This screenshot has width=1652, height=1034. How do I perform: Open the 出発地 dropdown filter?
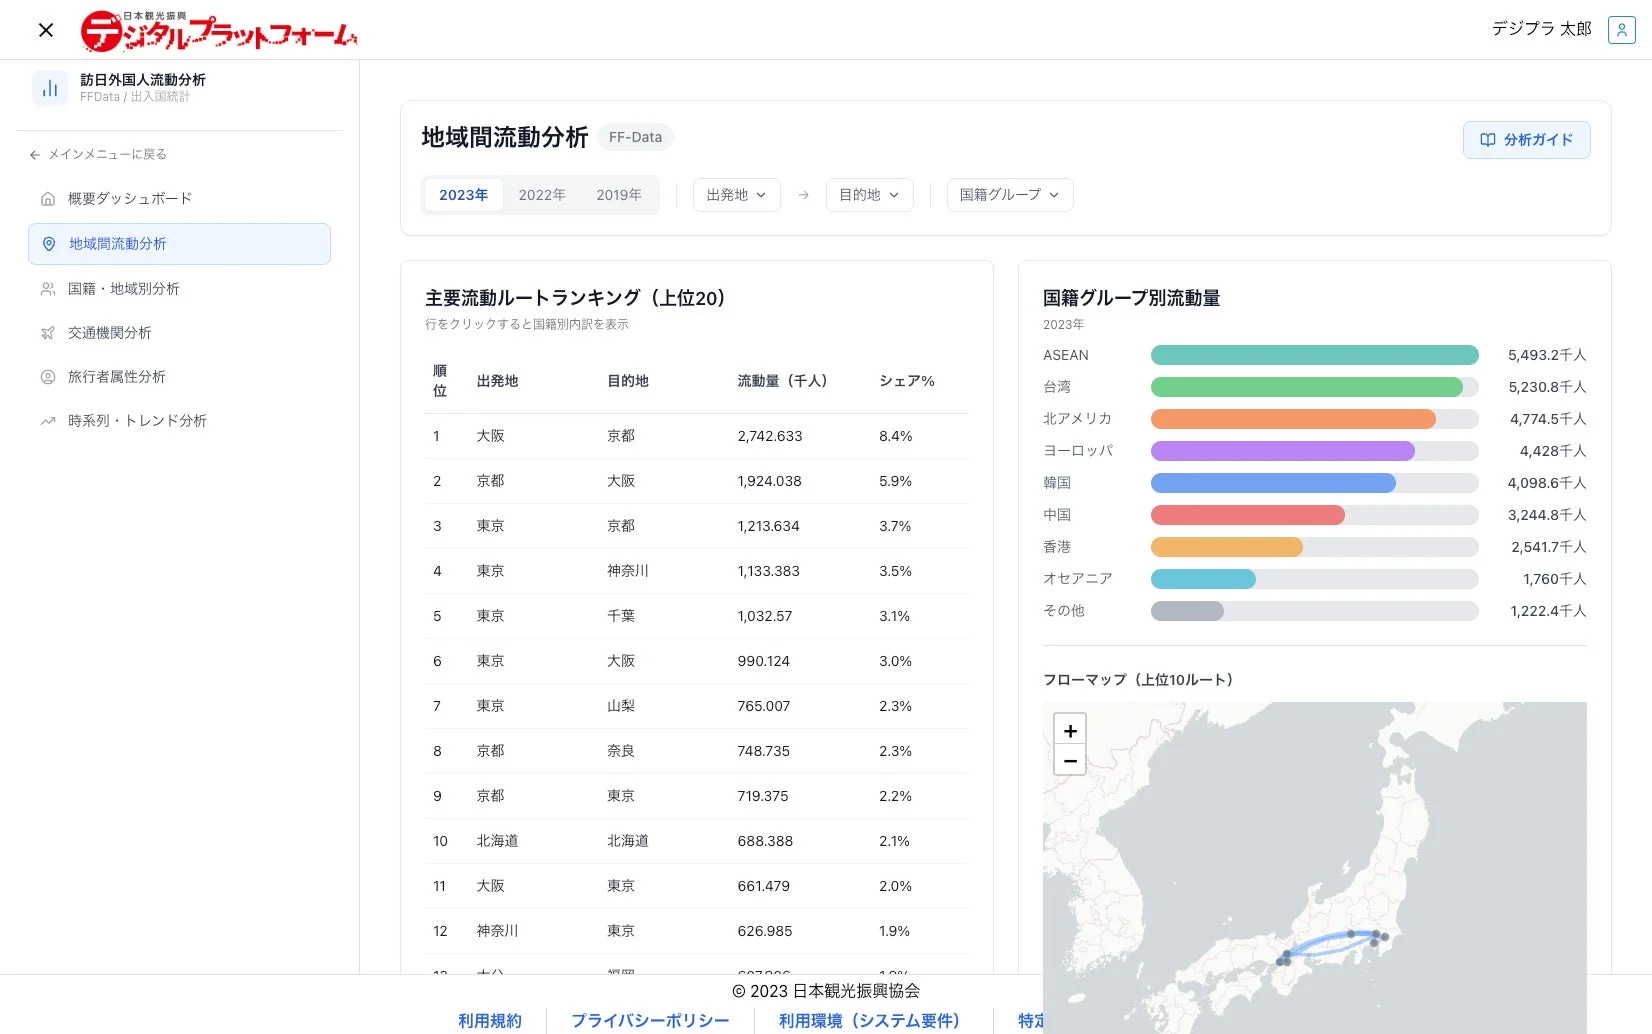736,195
